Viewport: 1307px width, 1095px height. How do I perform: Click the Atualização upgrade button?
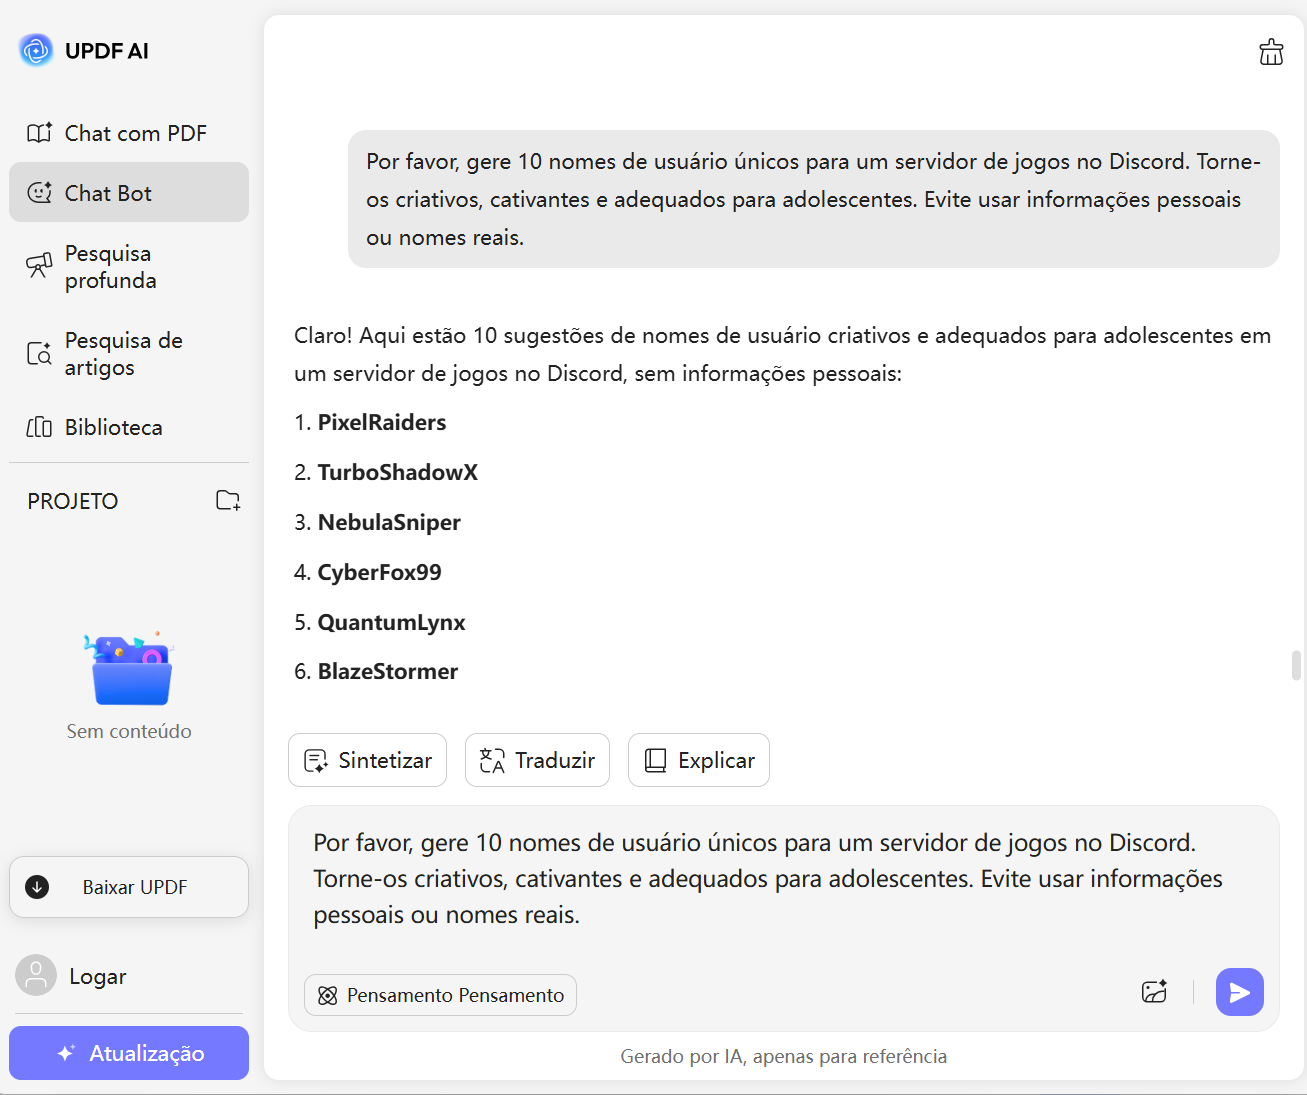pyautogui.click(x=129, y=1053)
